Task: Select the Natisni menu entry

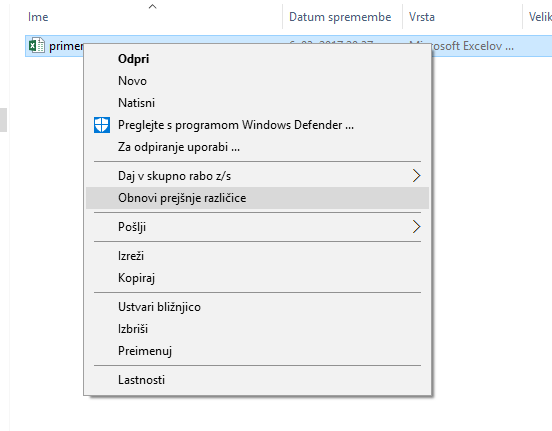Action: 136,103
